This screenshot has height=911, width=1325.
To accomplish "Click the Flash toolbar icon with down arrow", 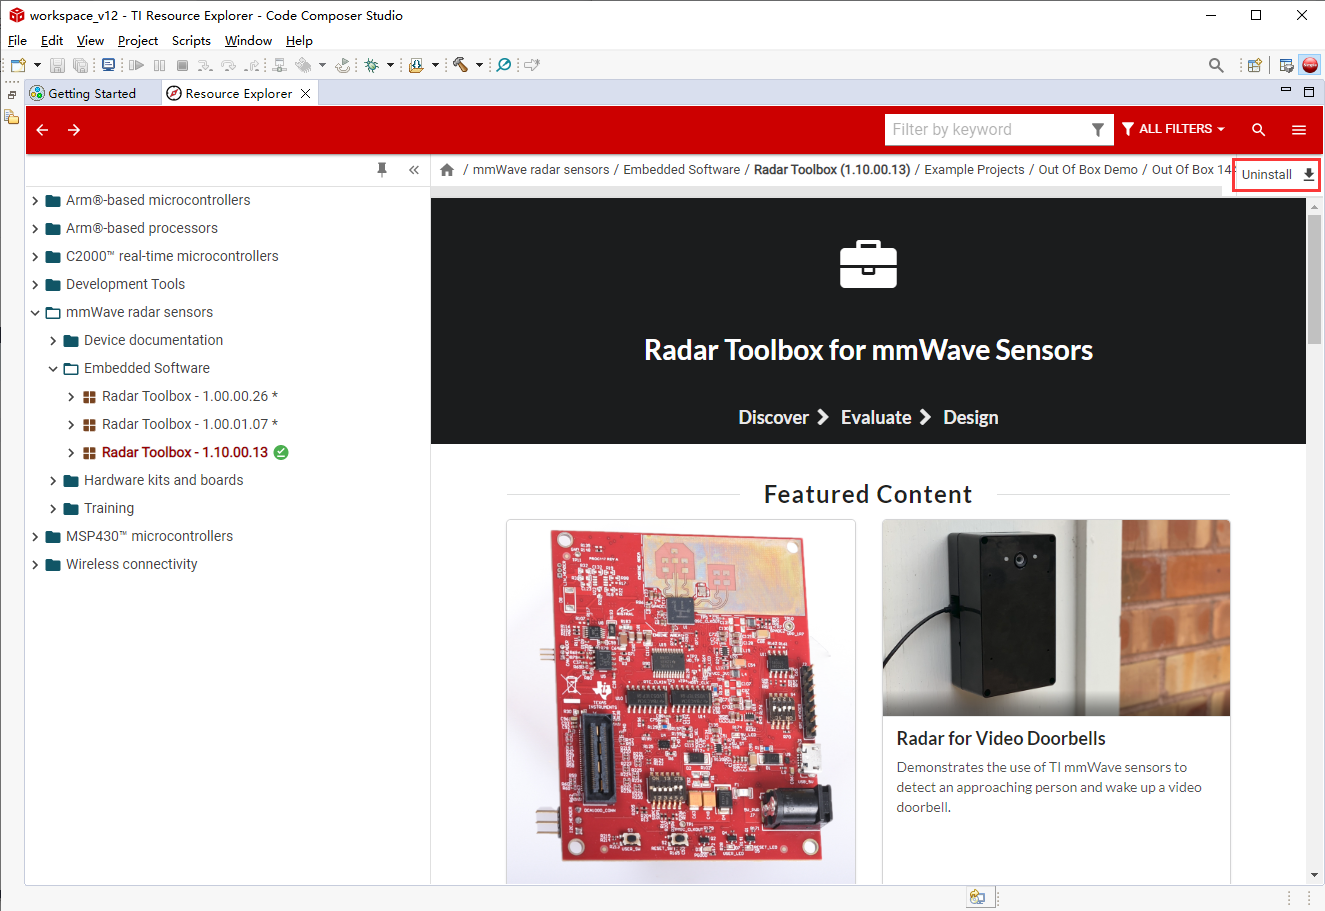I will (x=416, y=65).
